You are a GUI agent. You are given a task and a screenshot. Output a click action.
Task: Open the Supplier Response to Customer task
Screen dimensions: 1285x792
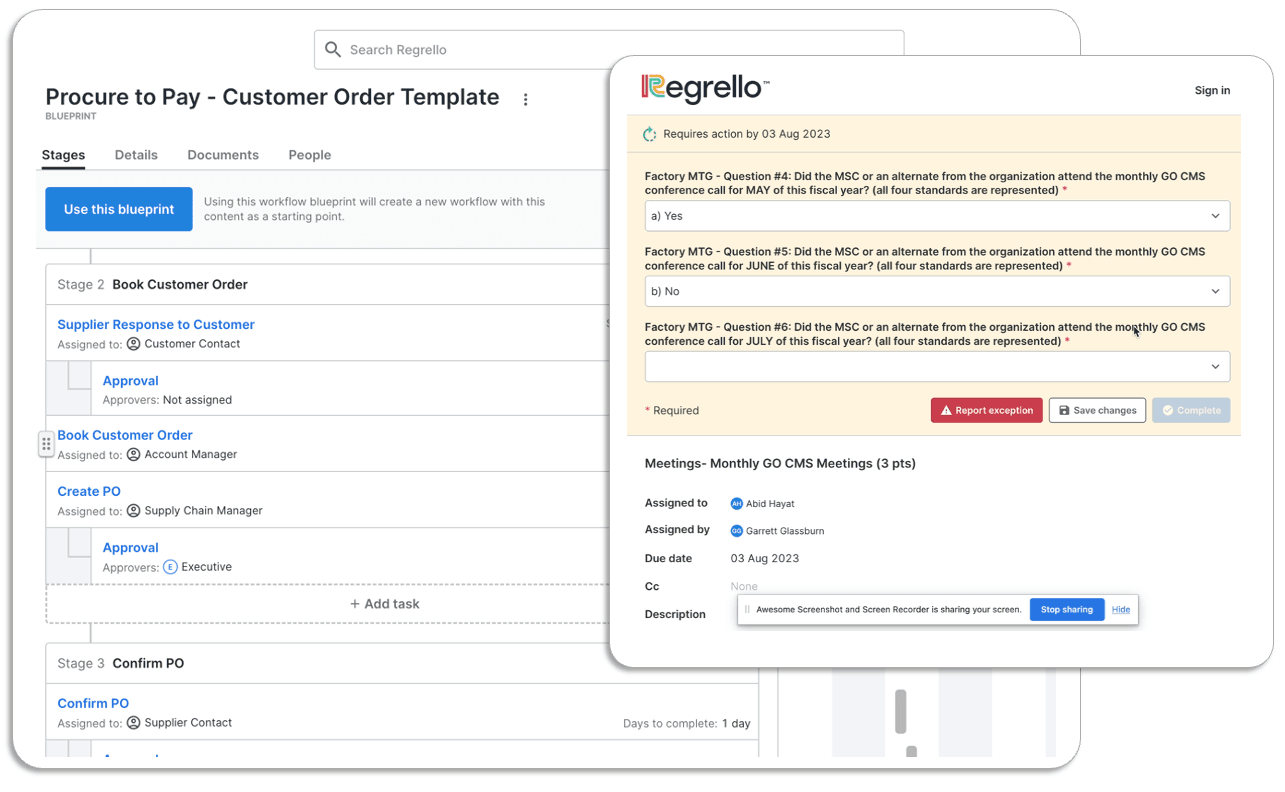pos(156,324)
